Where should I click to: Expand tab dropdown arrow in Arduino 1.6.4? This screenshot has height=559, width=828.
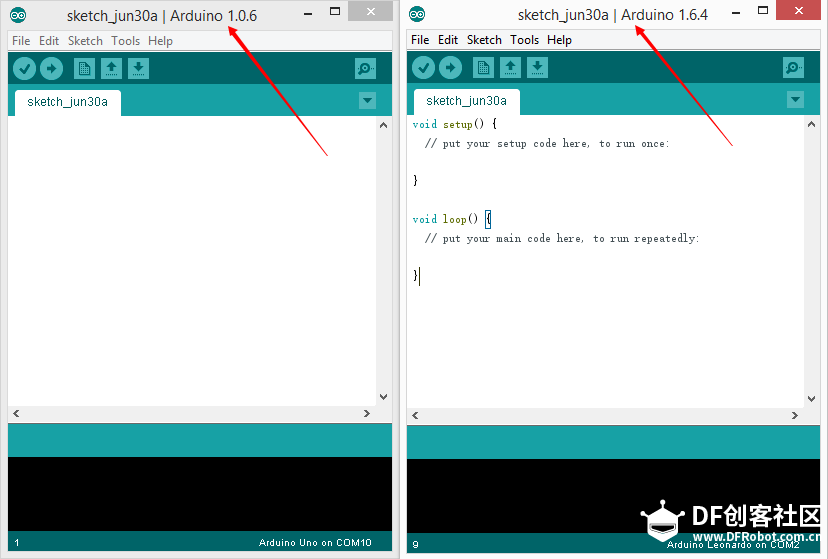(x=795, y=99)
